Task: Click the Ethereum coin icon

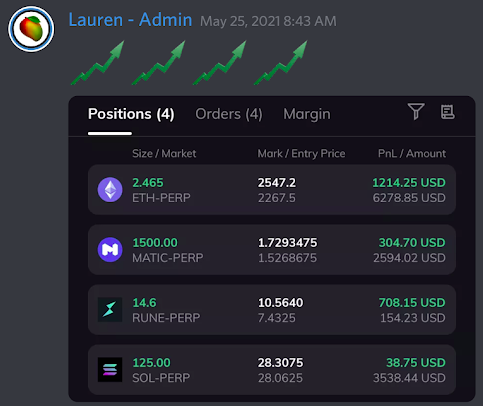Action: point(110,190)
